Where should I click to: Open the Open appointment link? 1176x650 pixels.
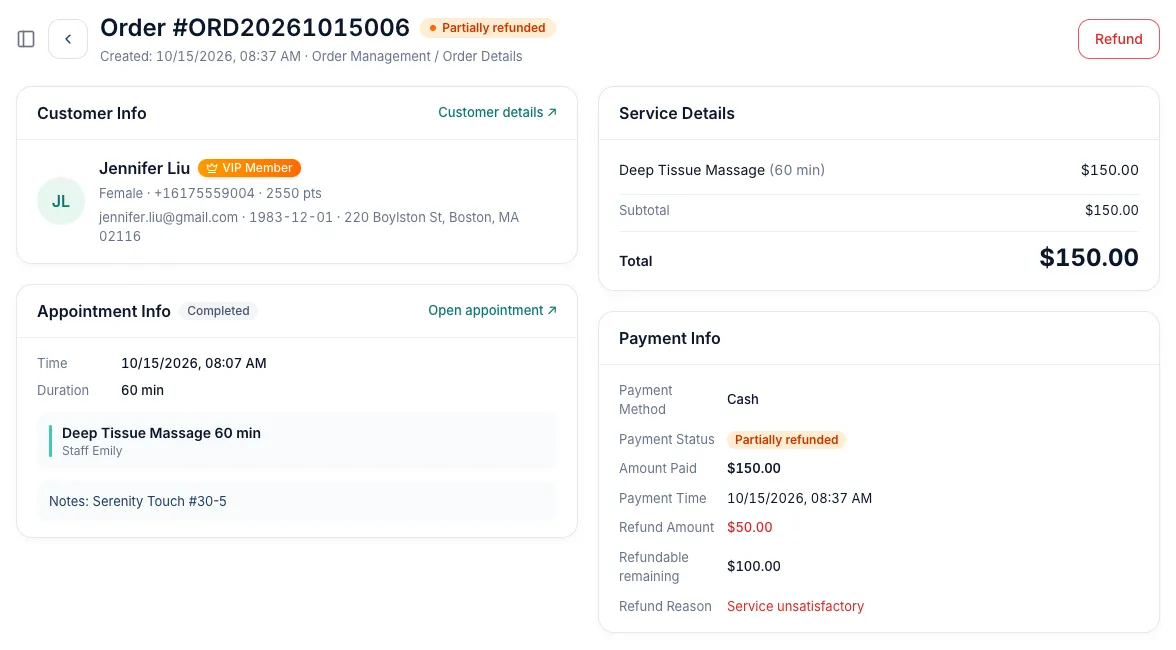492,310
